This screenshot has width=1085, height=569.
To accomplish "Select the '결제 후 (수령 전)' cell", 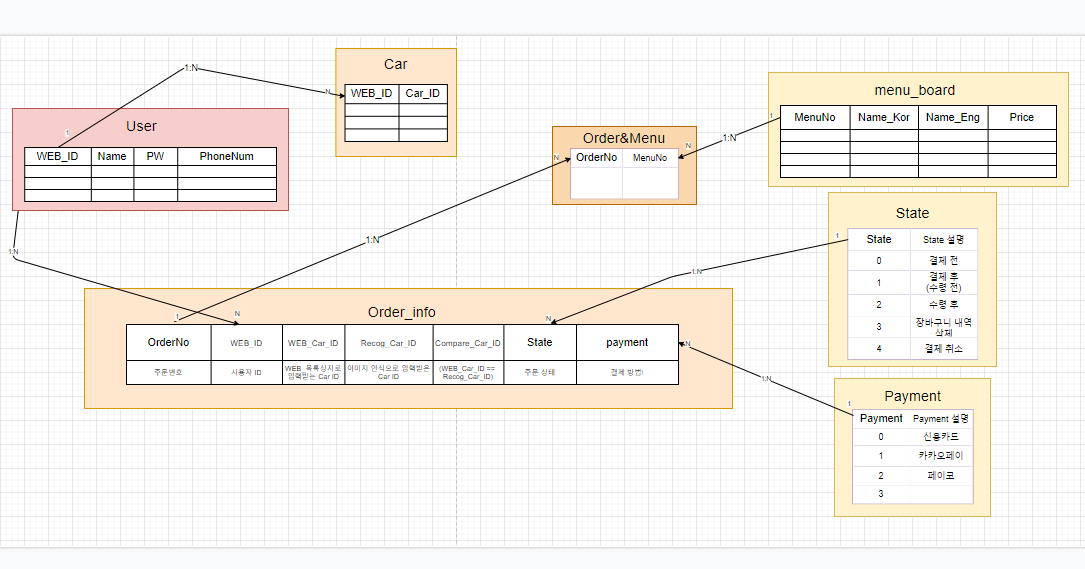I will pos(944,282).
